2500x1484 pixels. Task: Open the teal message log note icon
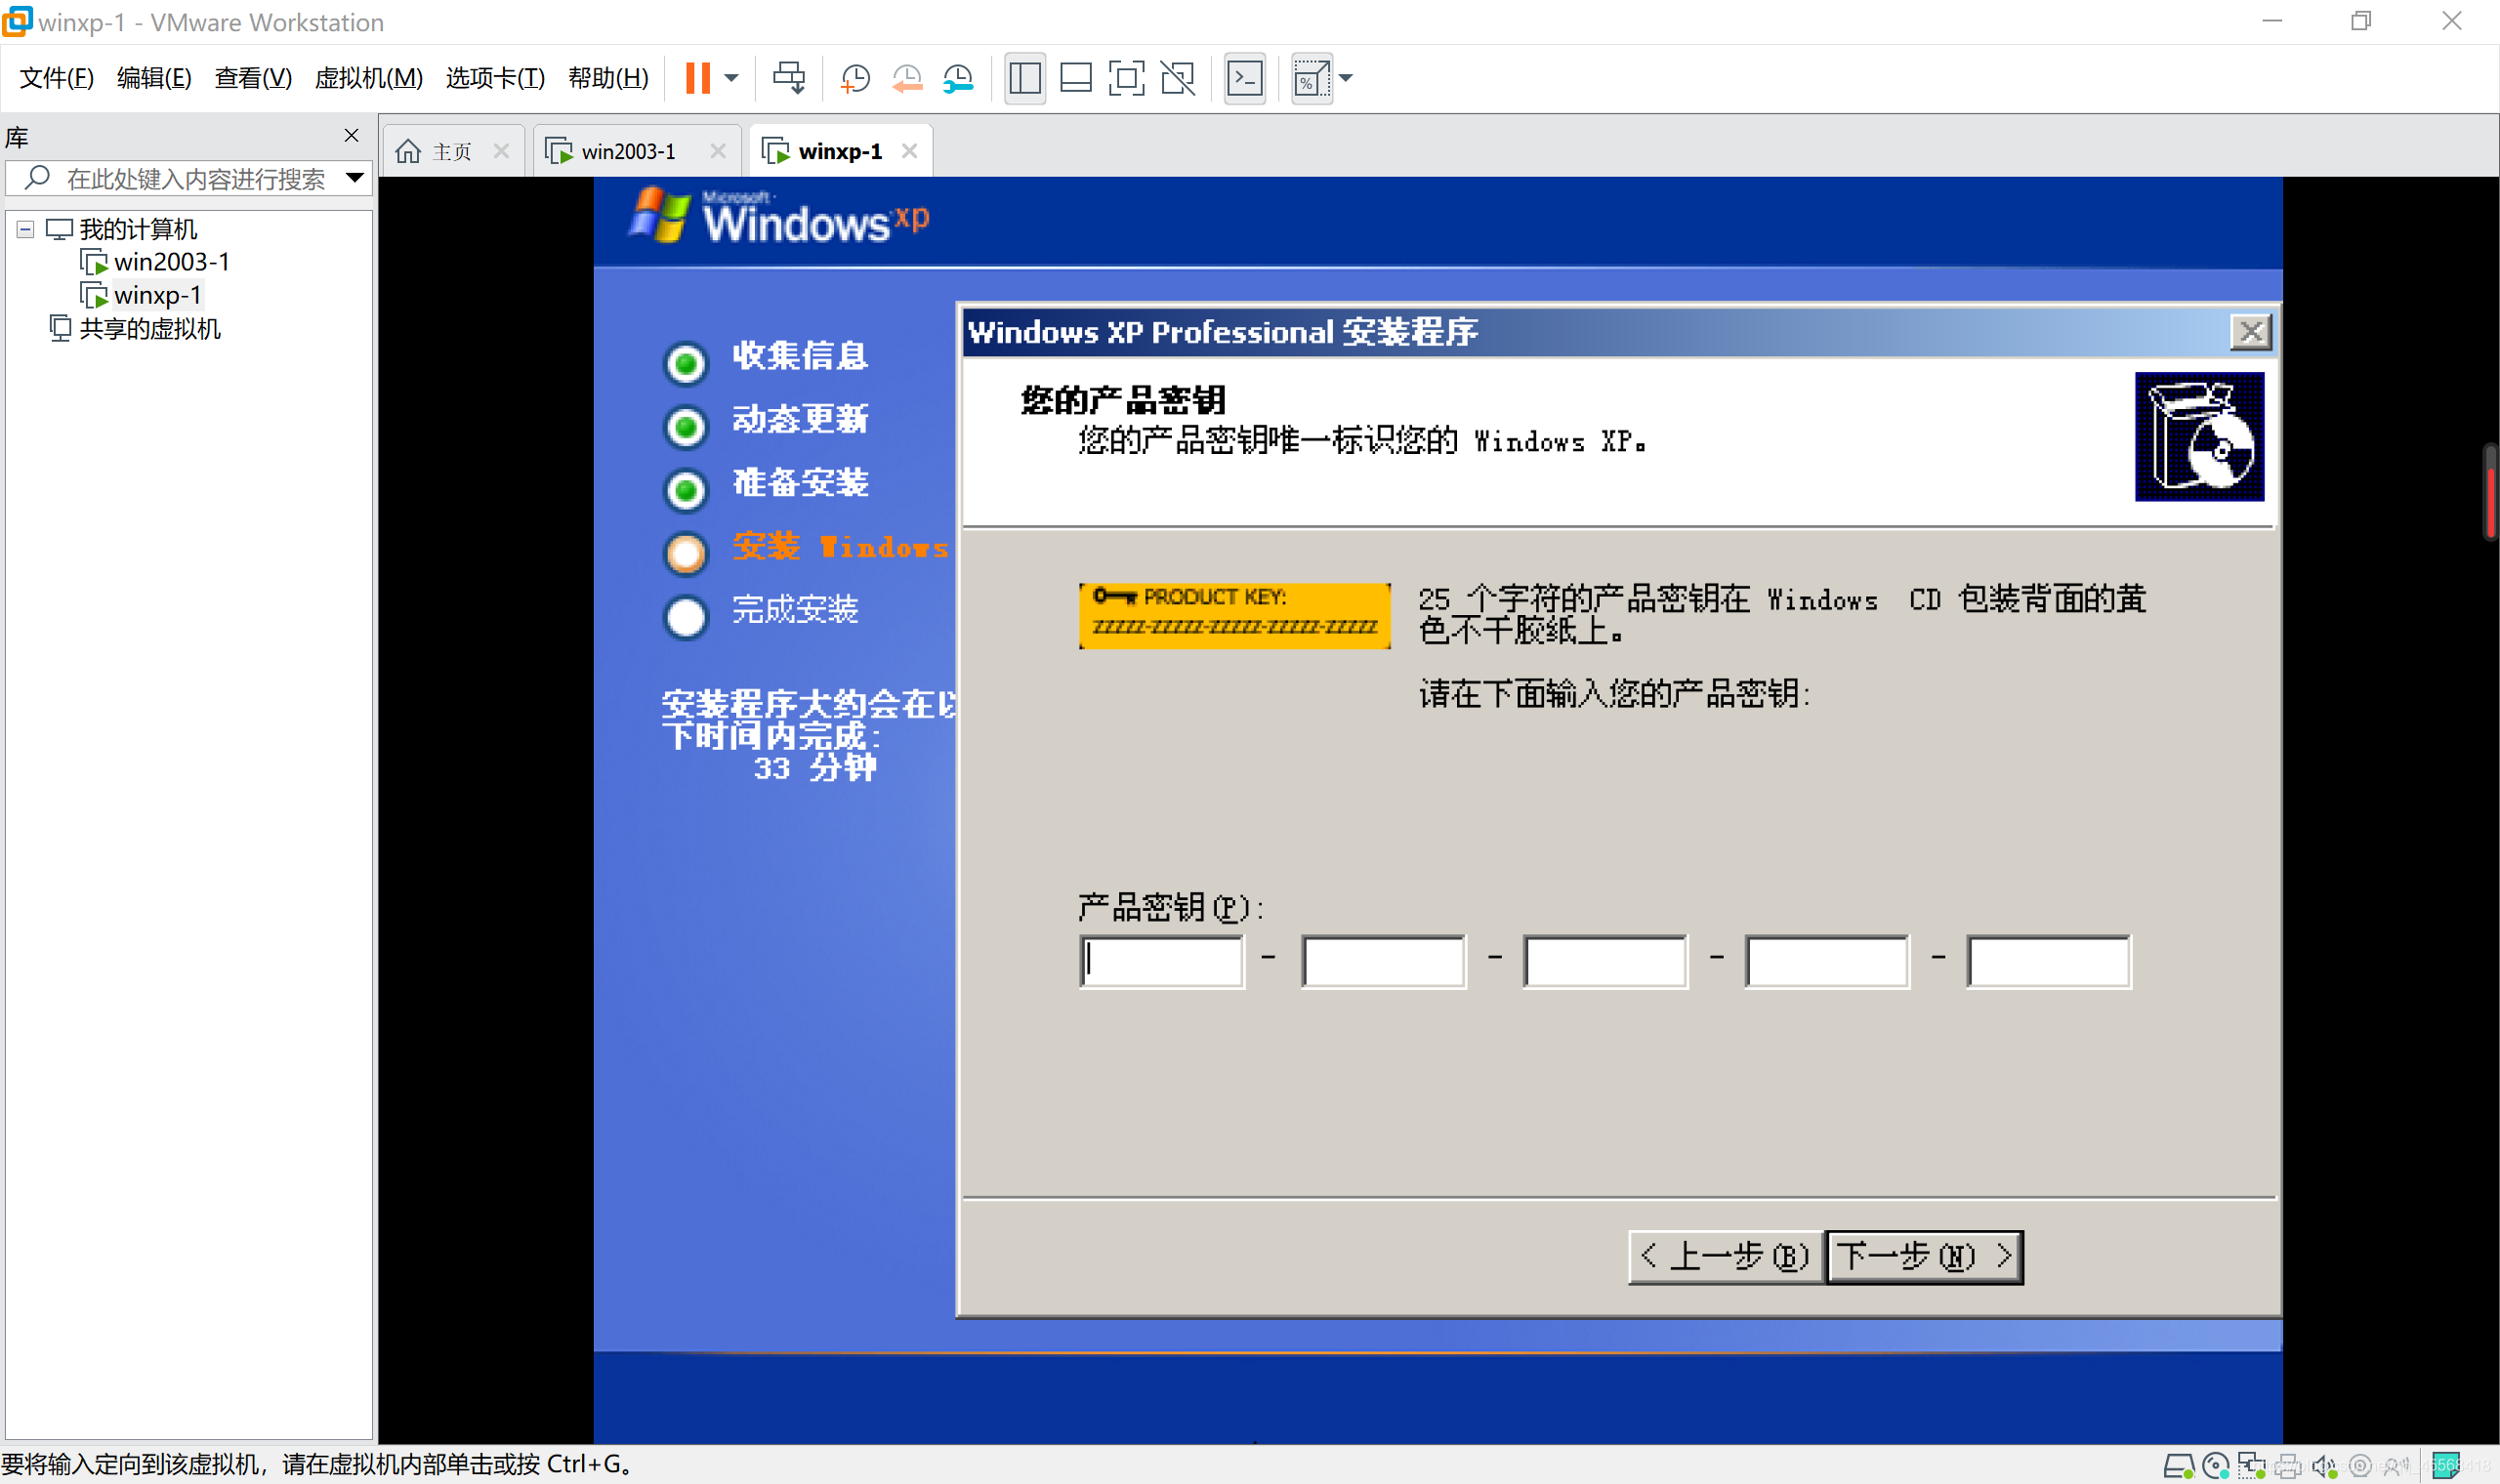(2446, 1466)
